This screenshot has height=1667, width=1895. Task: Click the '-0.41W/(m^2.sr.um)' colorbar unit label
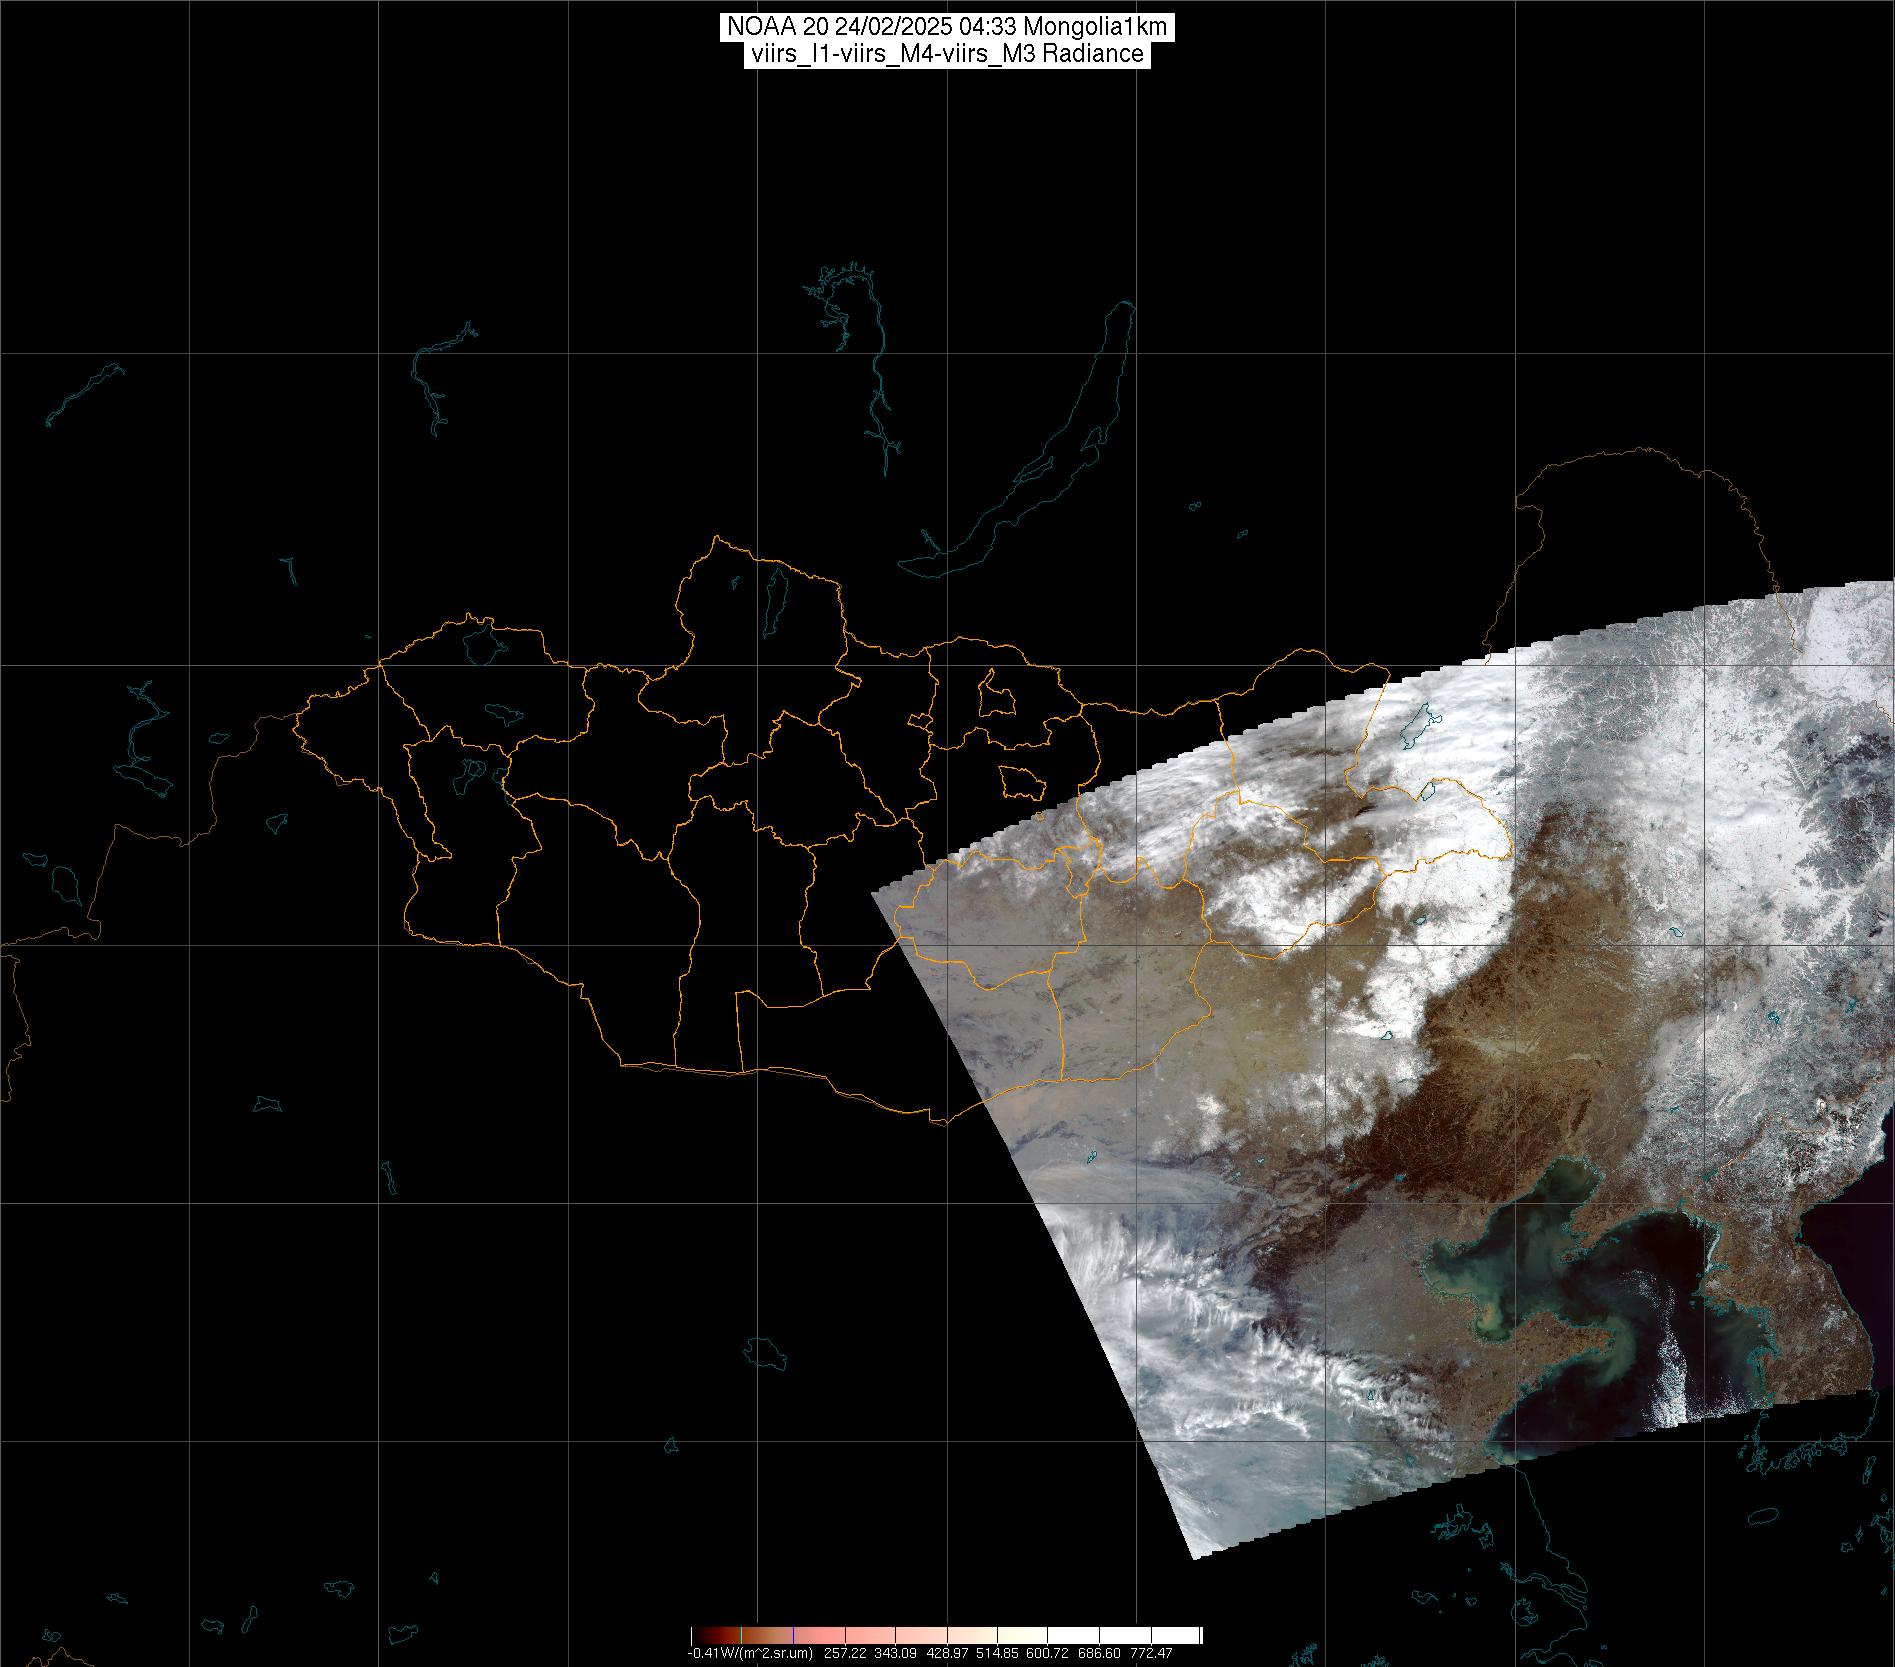coord(750,1653)
